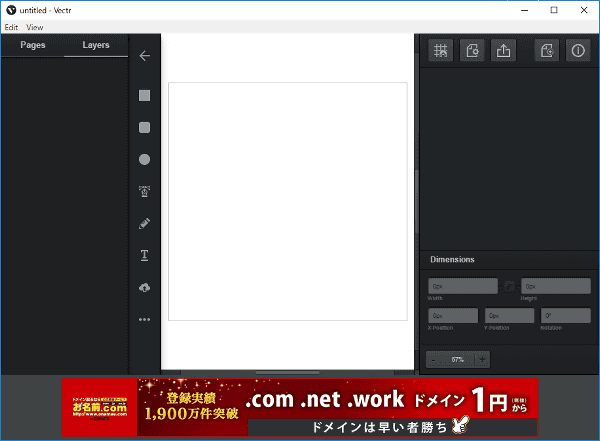600x441 pixels.
Task: Switch to the Pages tab
Action: [x=33, y=45]
